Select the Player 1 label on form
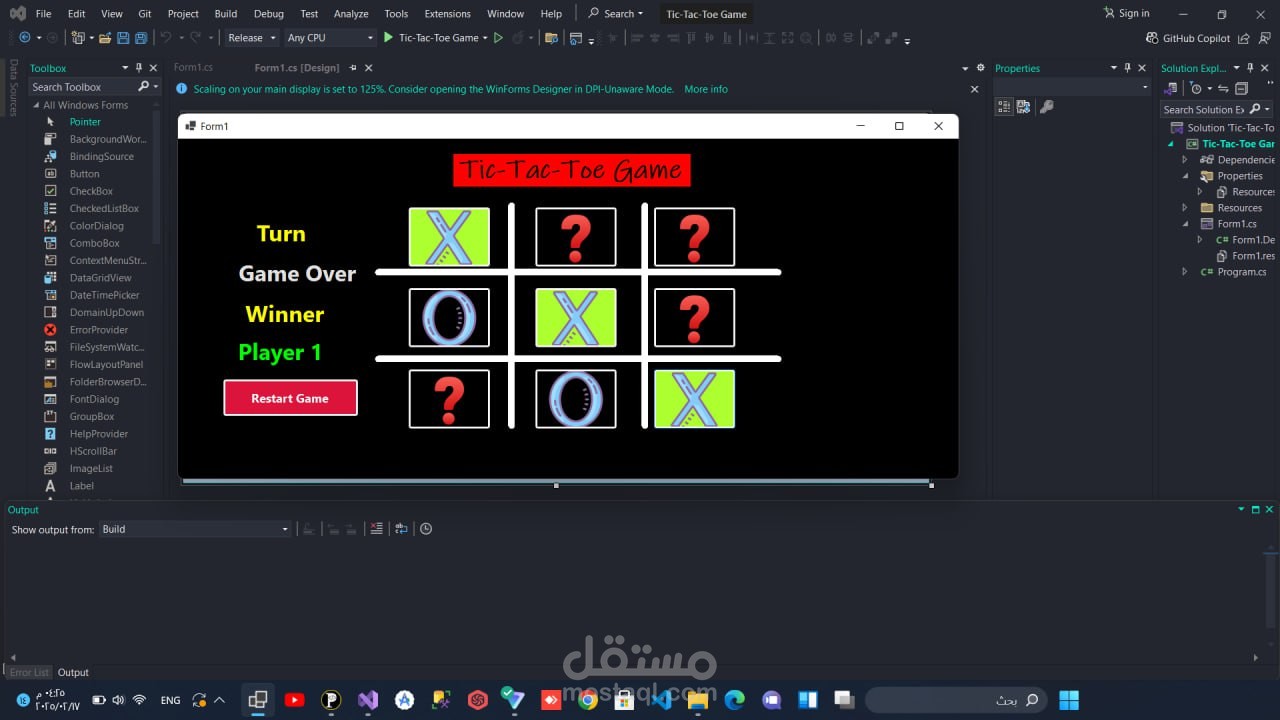The height and width of the screenshot is (720, 1280). point(280,352)
